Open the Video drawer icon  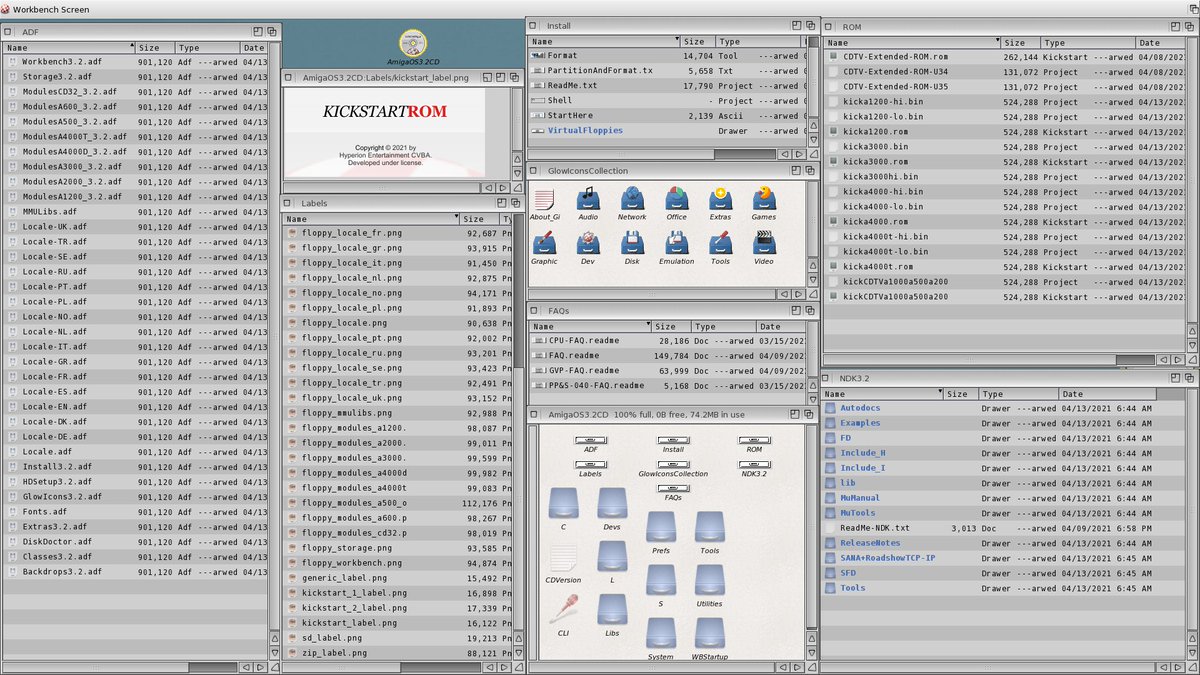[764, 243]
